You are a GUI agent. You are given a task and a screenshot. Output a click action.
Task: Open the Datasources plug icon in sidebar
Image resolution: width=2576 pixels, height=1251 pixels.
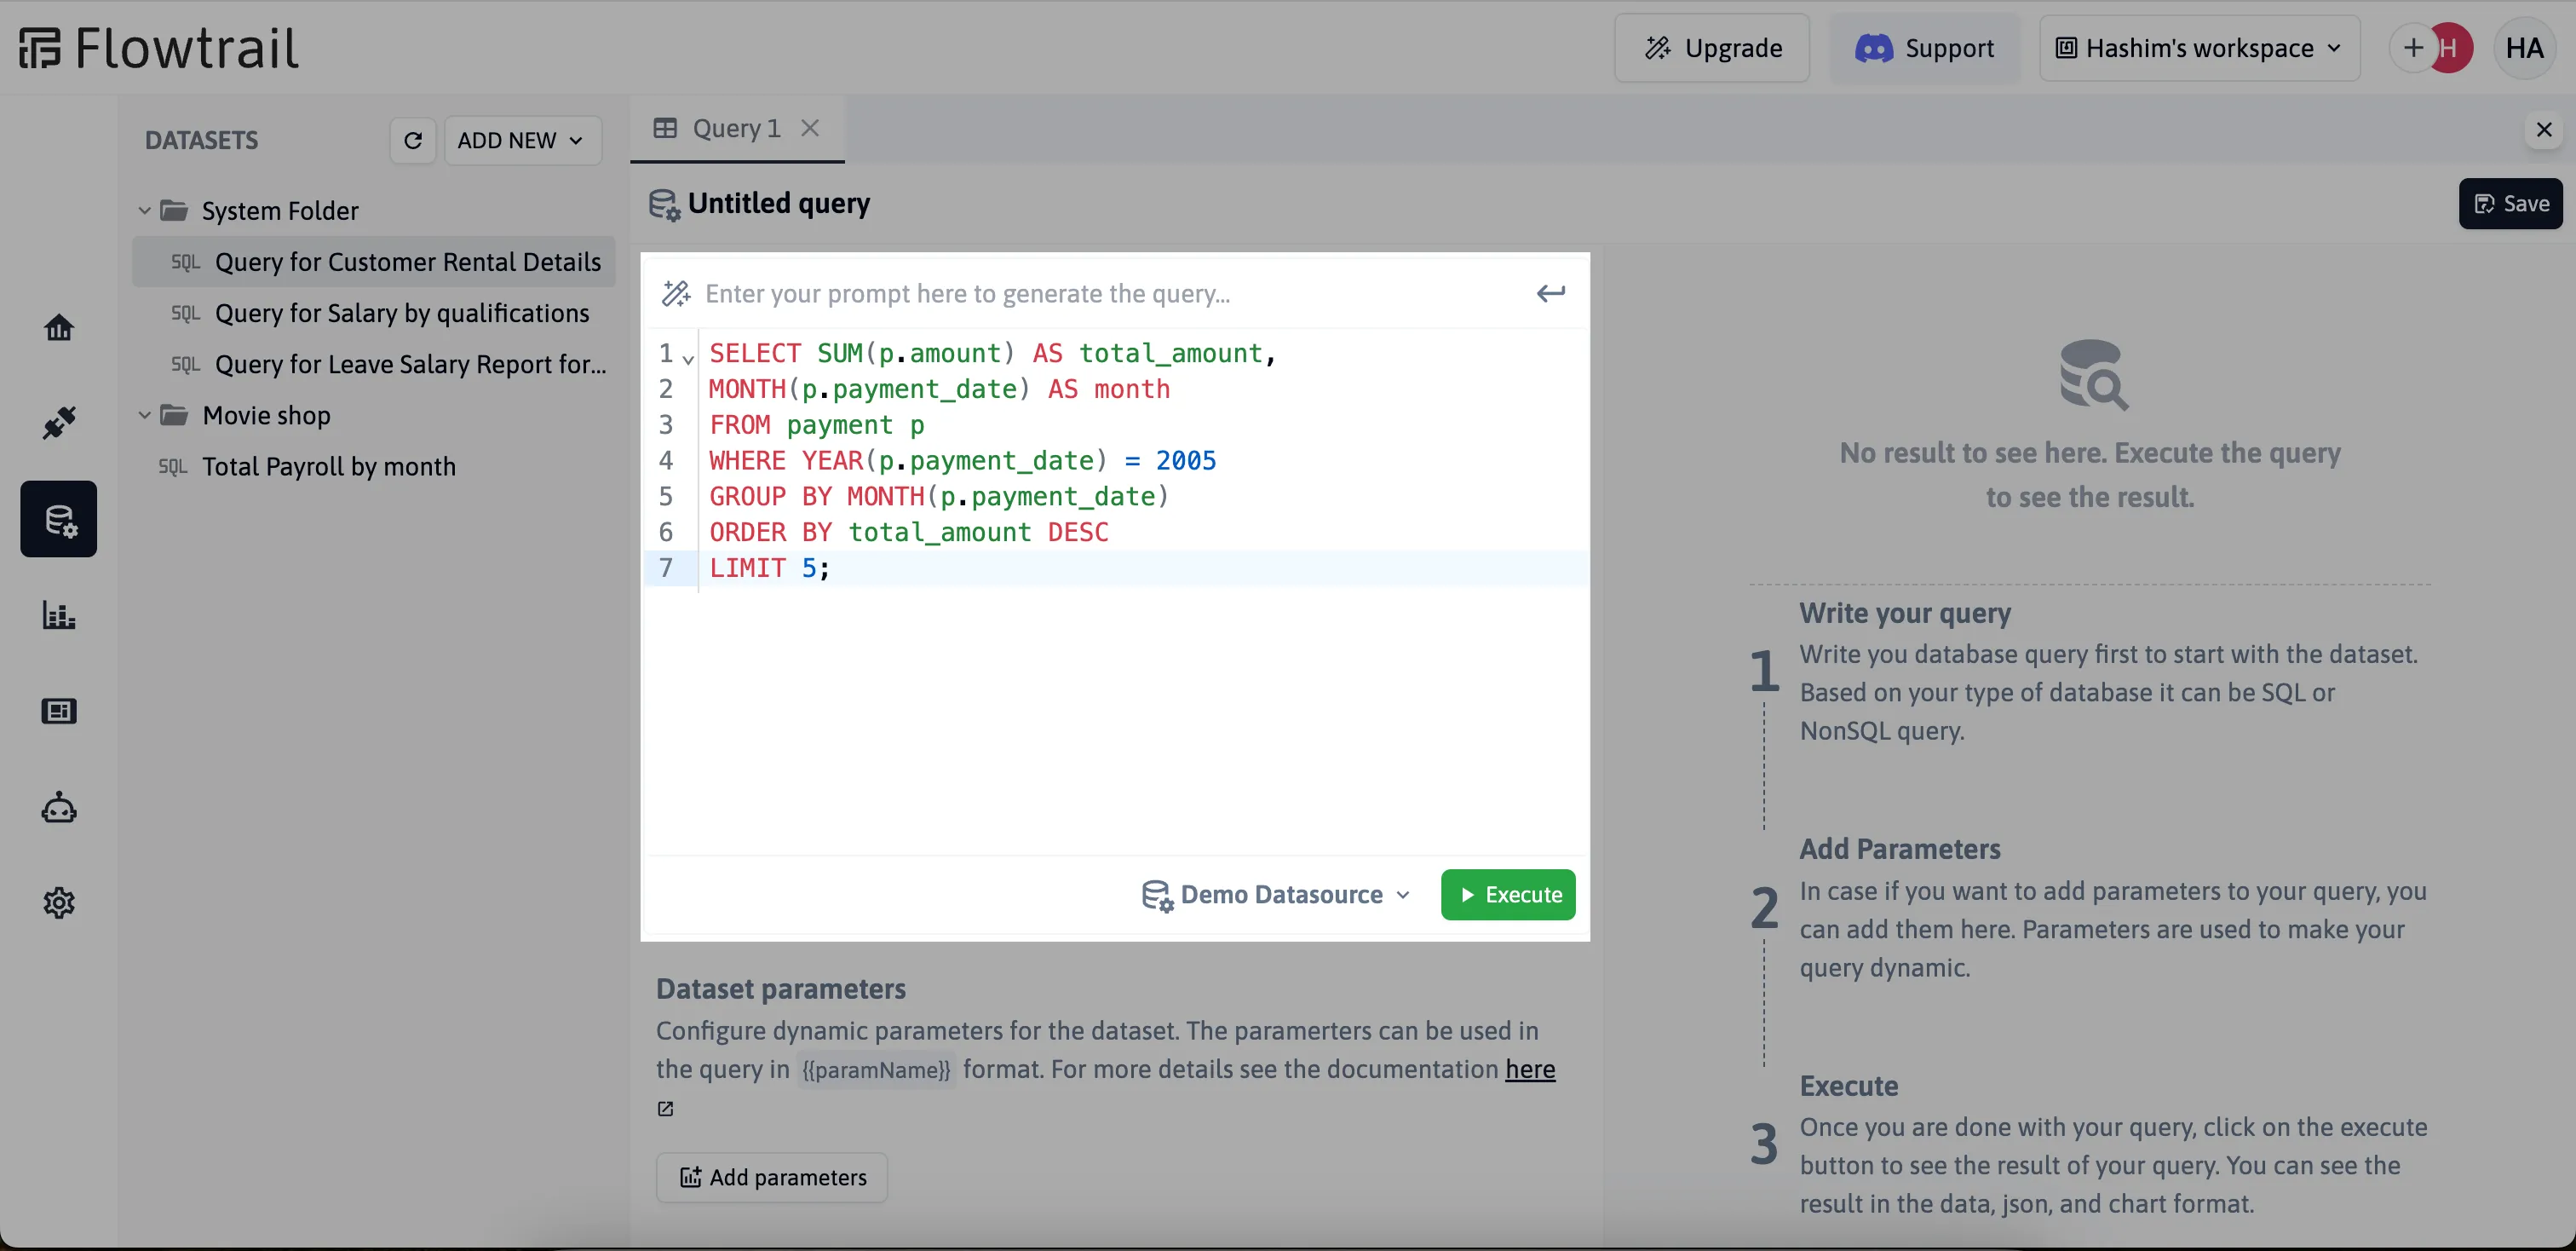pyautogui.click(x=59, y=422)
